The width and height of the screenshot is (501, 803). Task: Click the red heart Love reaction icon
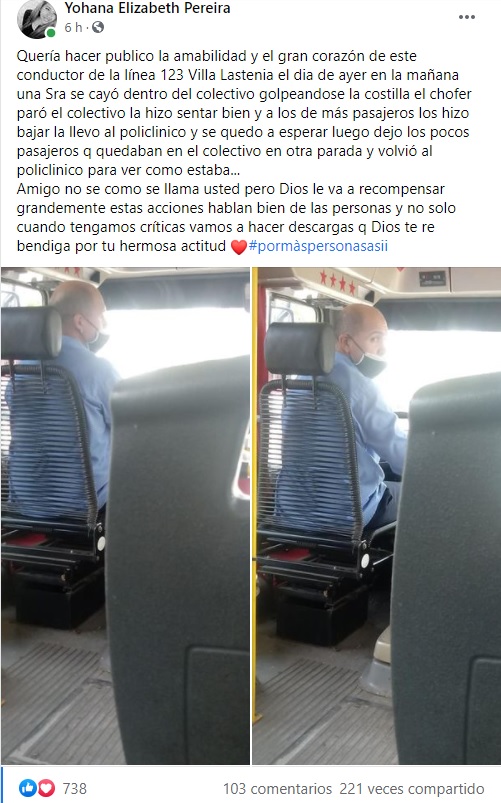(46, 788)
